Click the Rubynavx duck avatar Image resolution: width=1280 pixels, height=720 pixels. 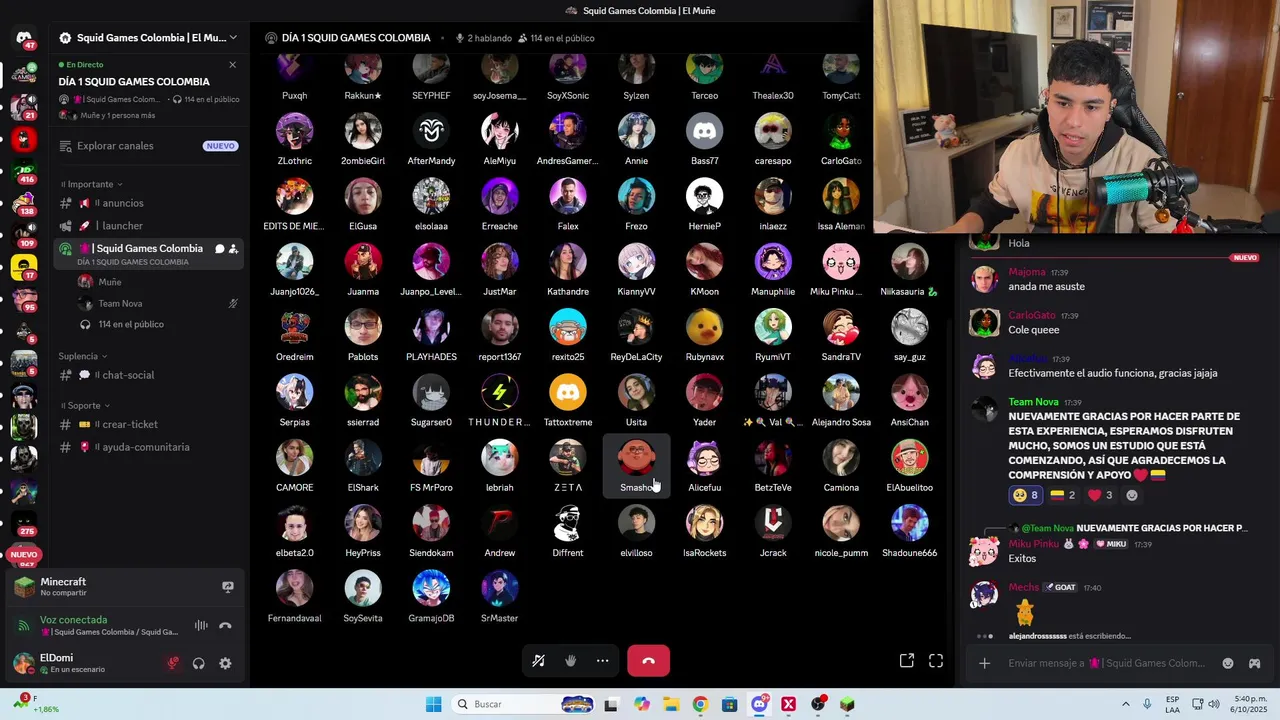(704, 327)
